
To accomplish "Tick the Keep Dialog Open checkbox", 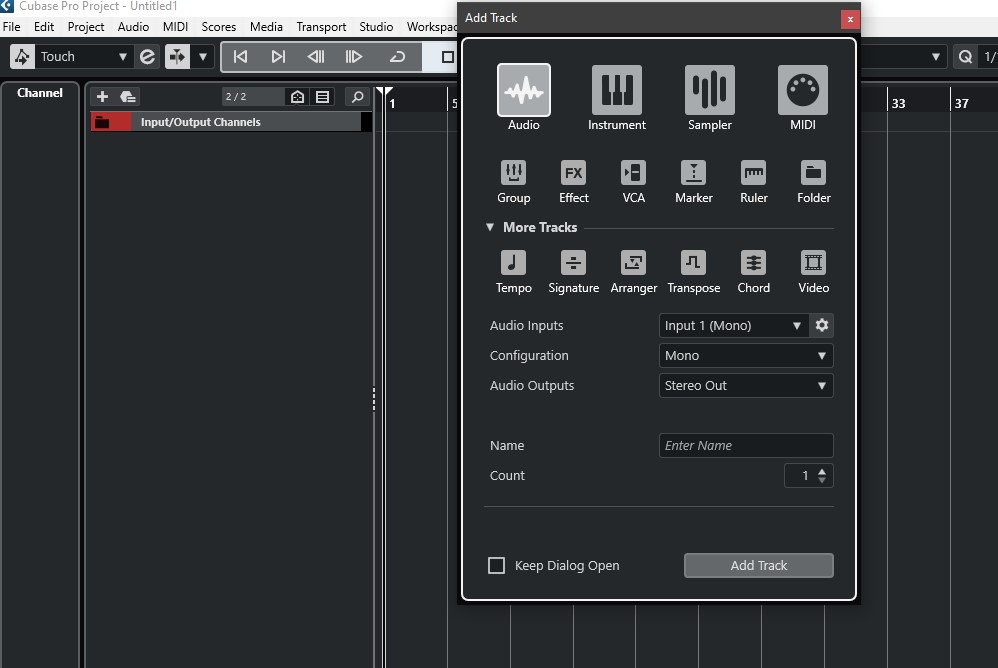I will point(496,566).
